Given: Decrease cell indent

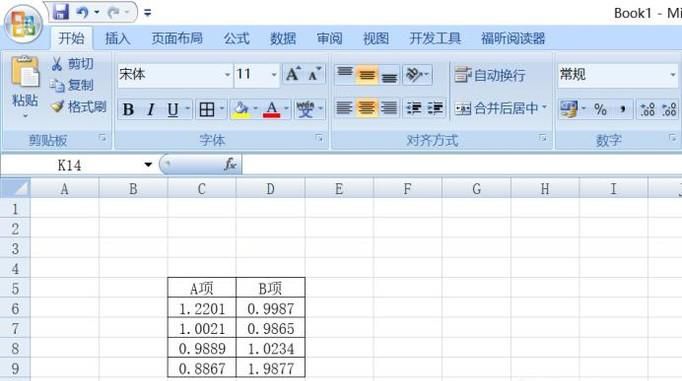Looking at the screenshot, I should (414, 107).
